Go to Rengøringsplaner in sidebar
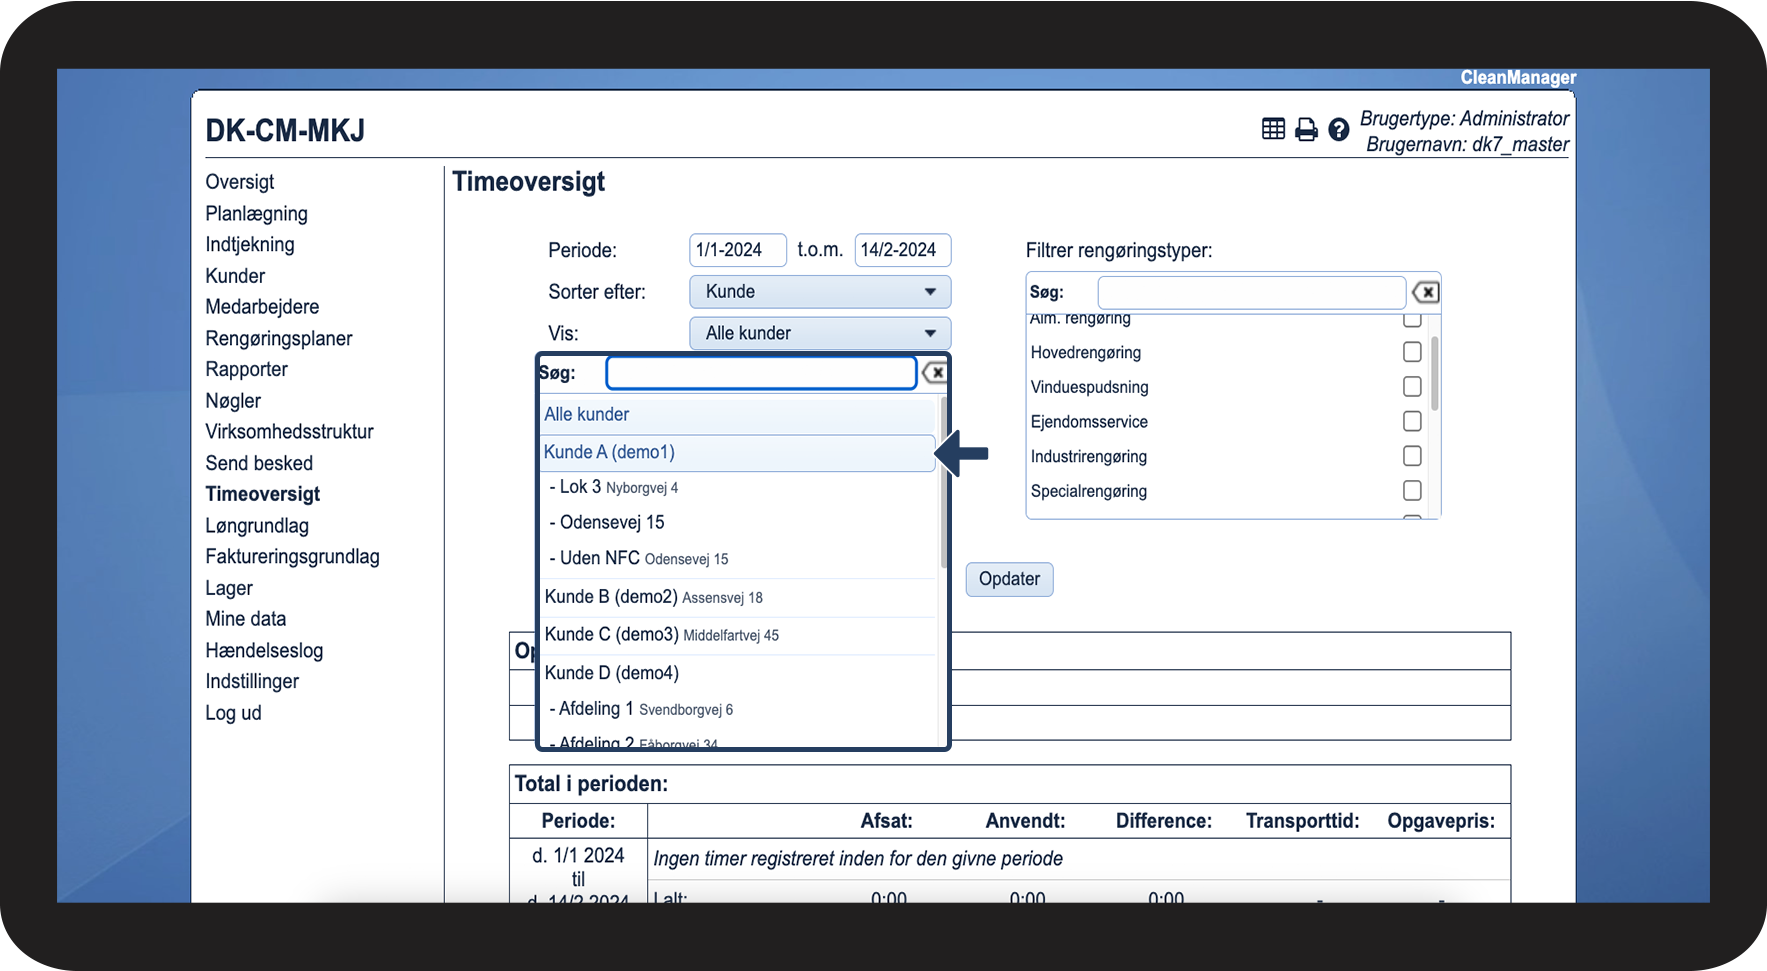This screenshot has height=971, width=1767. click(x=279, y=339)
